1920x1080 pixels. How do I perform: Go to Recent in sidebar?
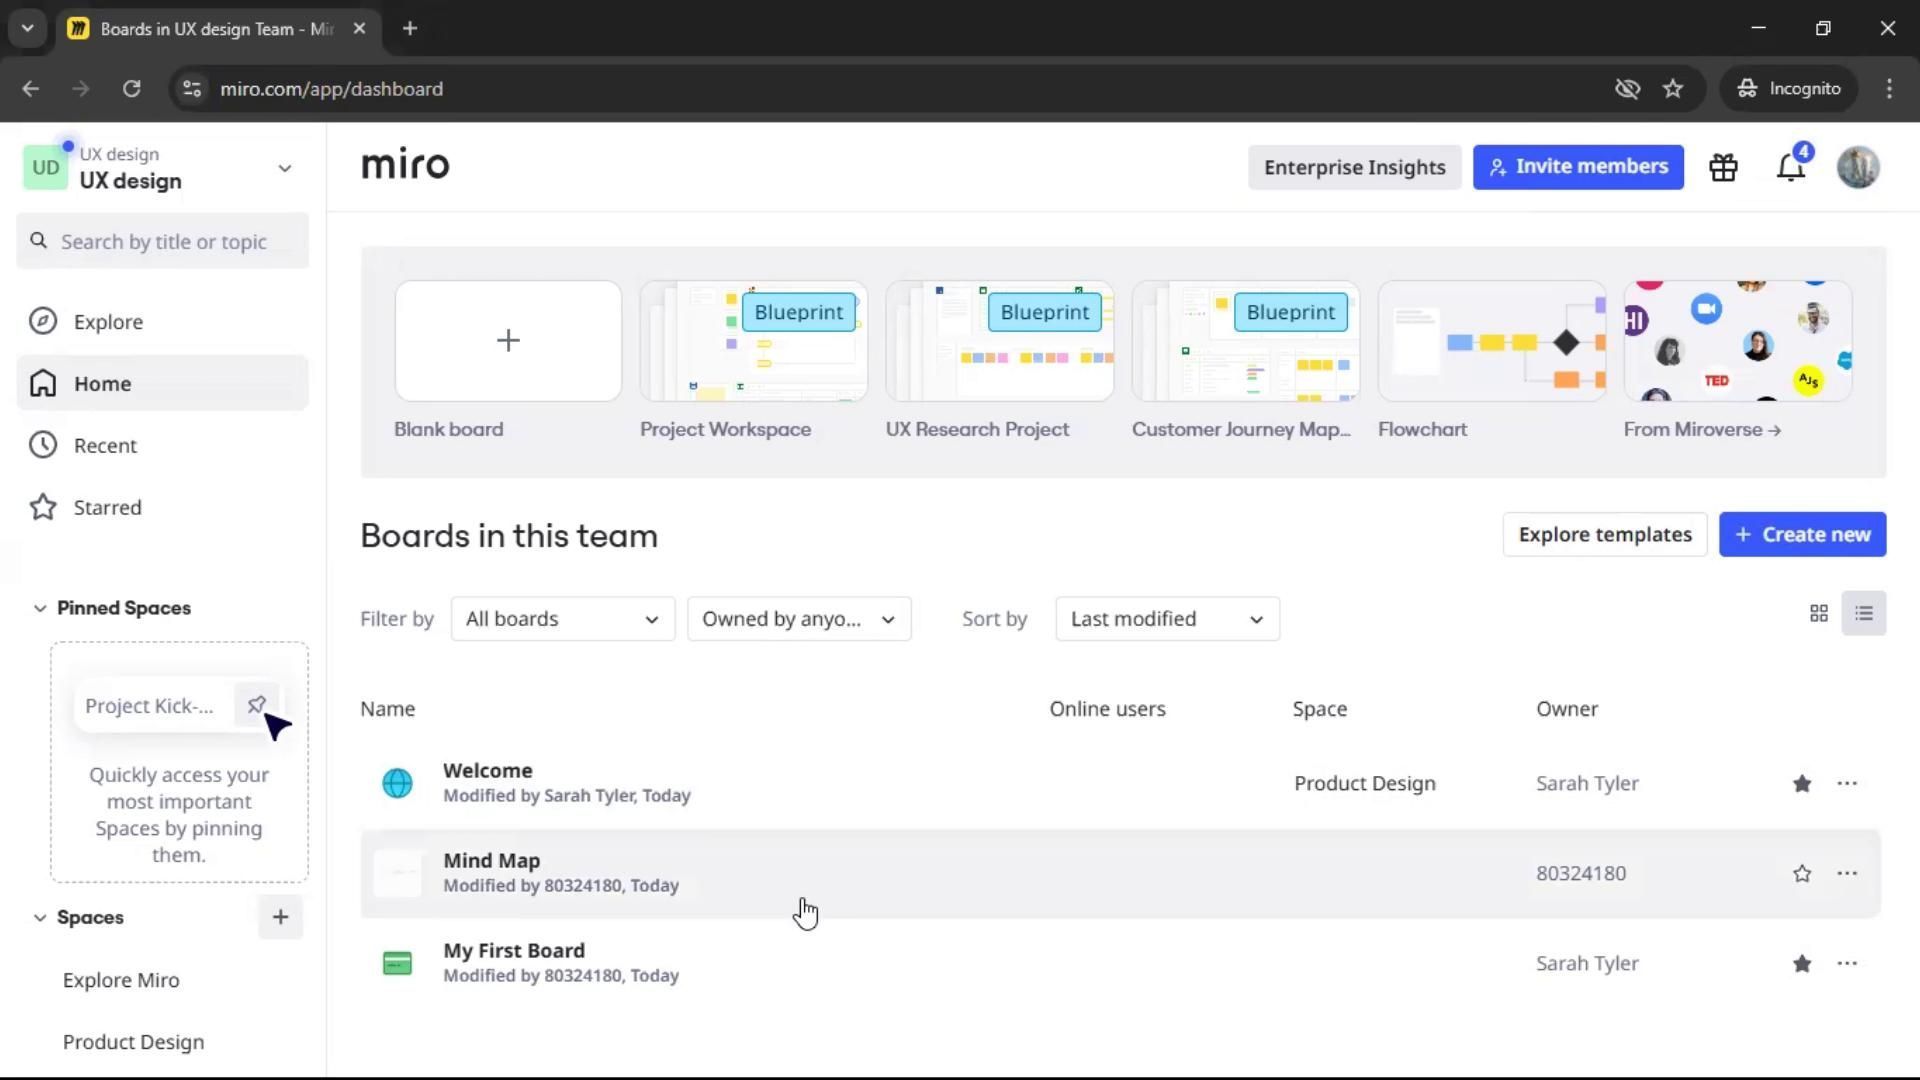(105, 446)
